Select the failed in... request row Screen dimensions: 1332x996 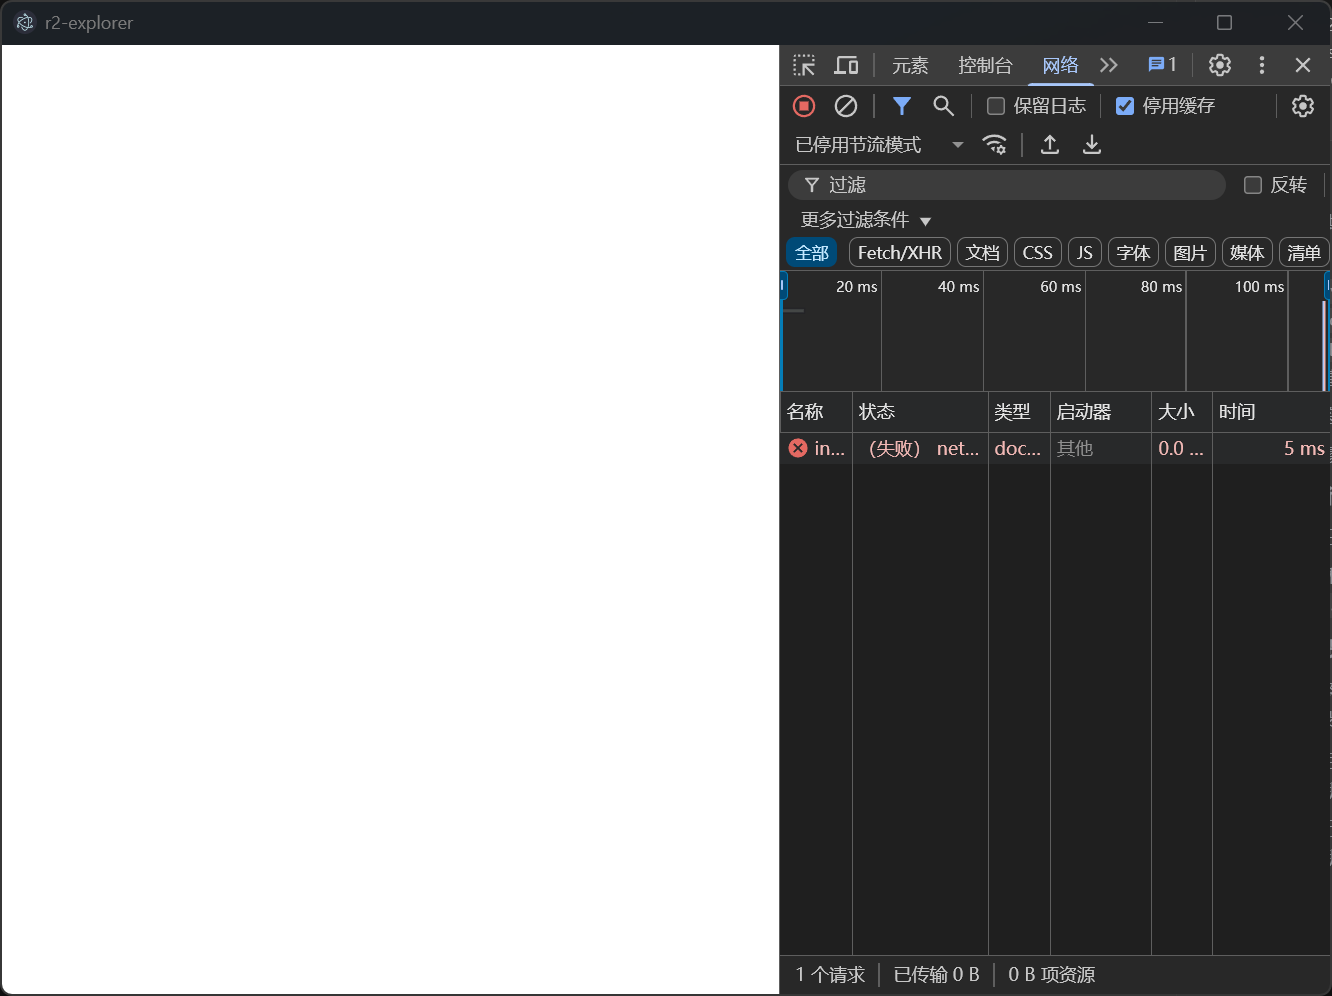[x=1055, y=448]
